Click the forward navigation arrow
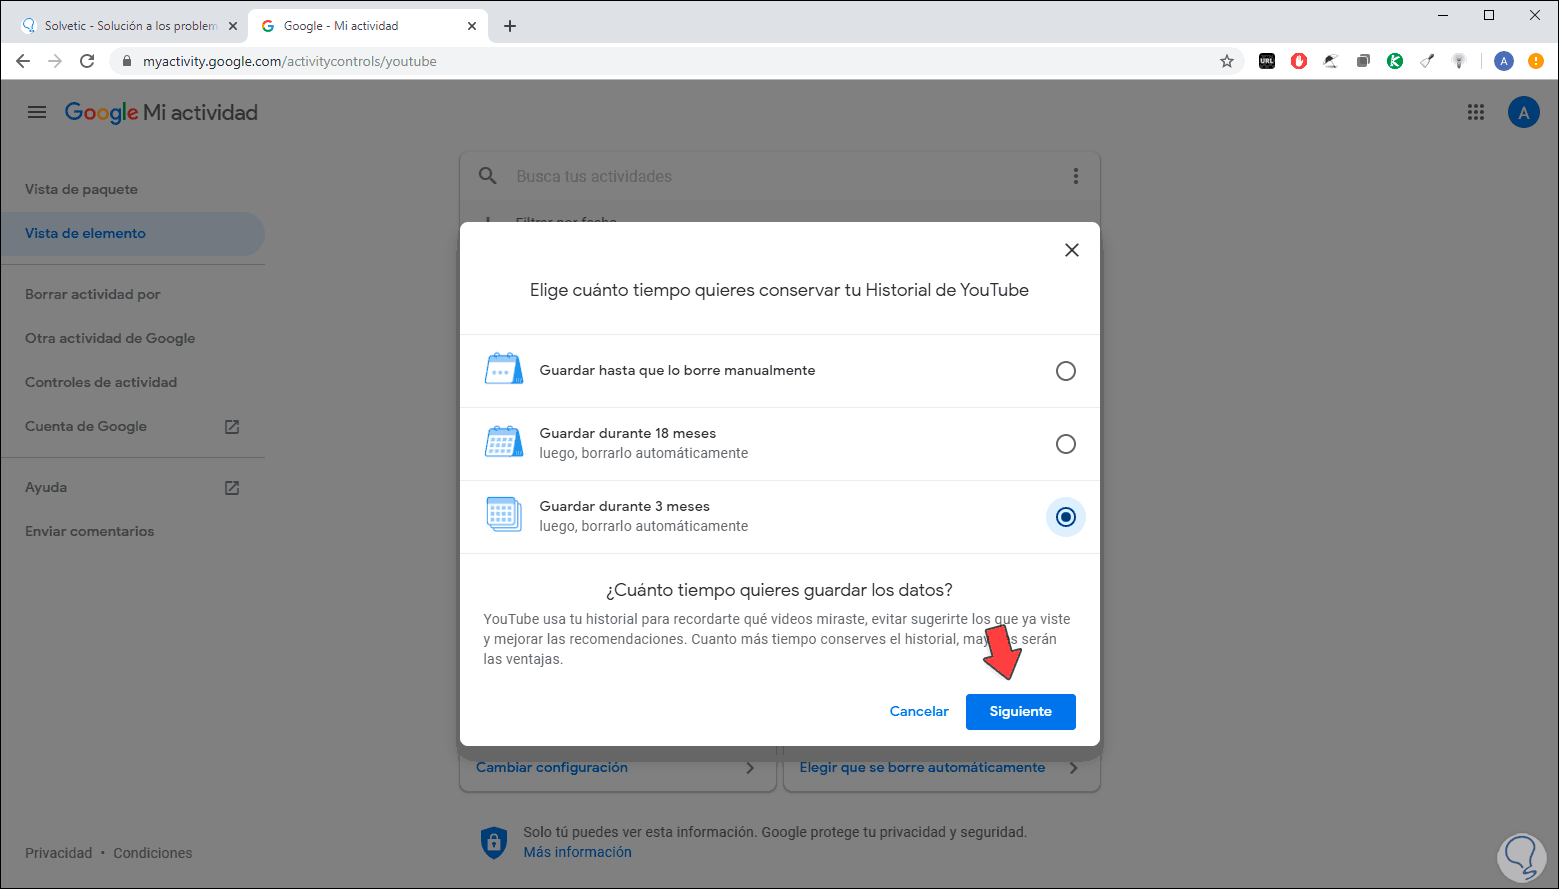This screenshot has width=1559, height=889. [55, 61]
